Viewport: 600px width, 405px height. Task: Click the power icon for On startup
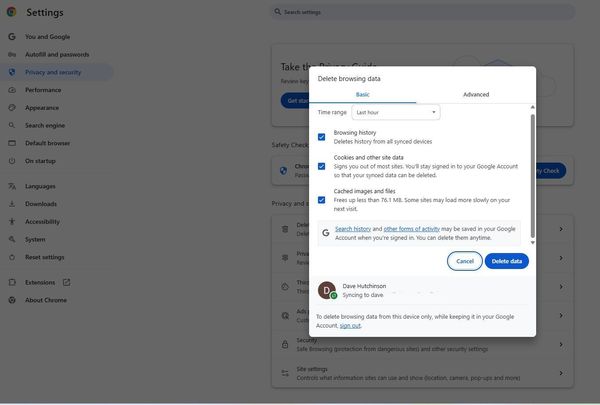coord(12,161)
